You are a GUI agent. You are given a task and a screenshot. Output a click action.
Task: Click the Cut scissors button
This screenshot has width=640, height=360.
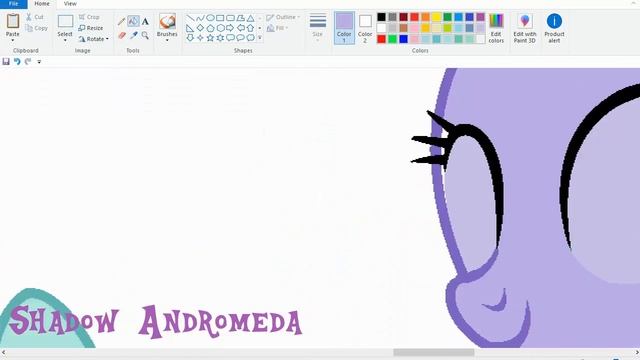pyautogui.click(x=35, y=17)
